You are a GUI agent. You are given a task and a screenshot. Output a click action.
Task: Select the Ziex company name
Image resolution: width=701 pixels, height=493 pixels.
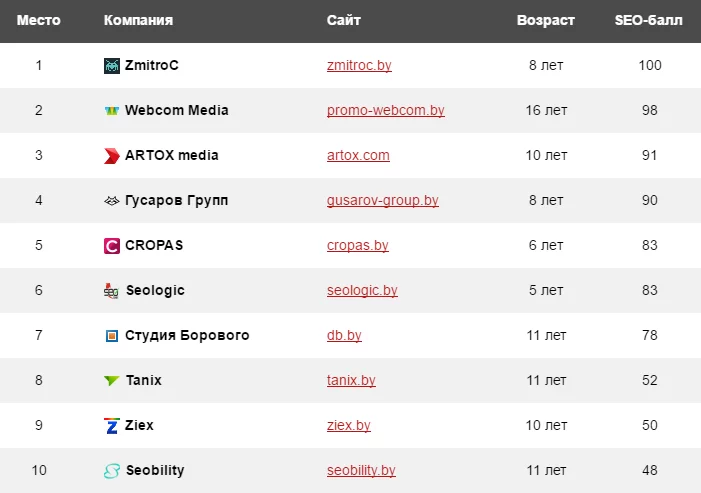click(139, 425)
